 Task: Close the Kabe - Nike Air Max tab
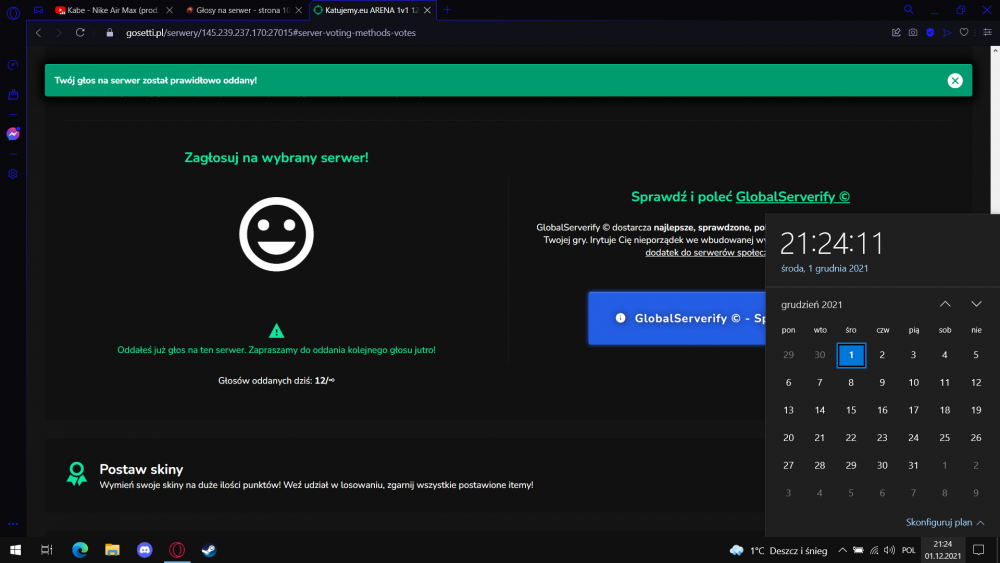pos(169,10)
